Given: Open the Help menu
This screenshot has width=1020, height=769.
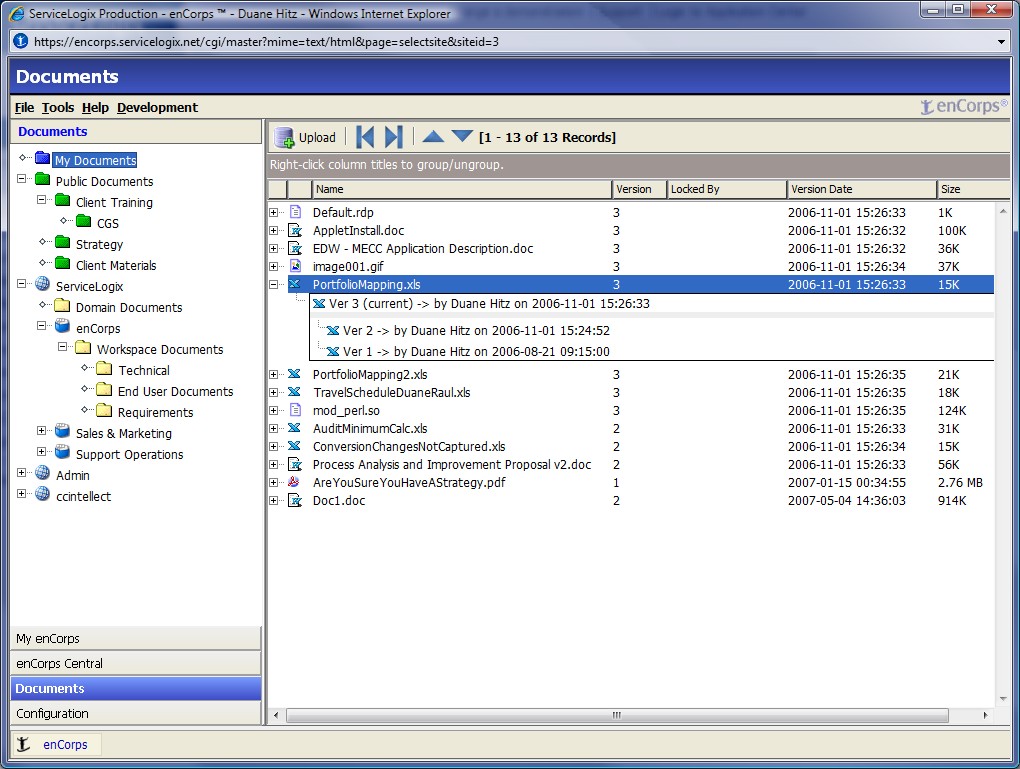Looking at the screenshot, I should pos(95,107).
